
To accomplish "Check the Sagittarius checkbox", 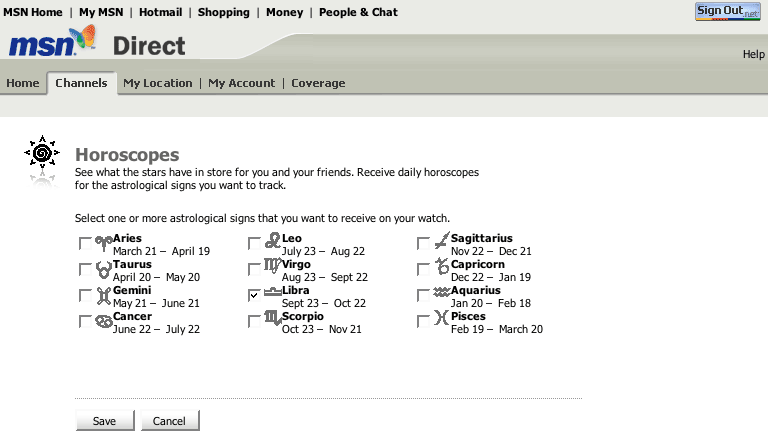I will [423, 243].
